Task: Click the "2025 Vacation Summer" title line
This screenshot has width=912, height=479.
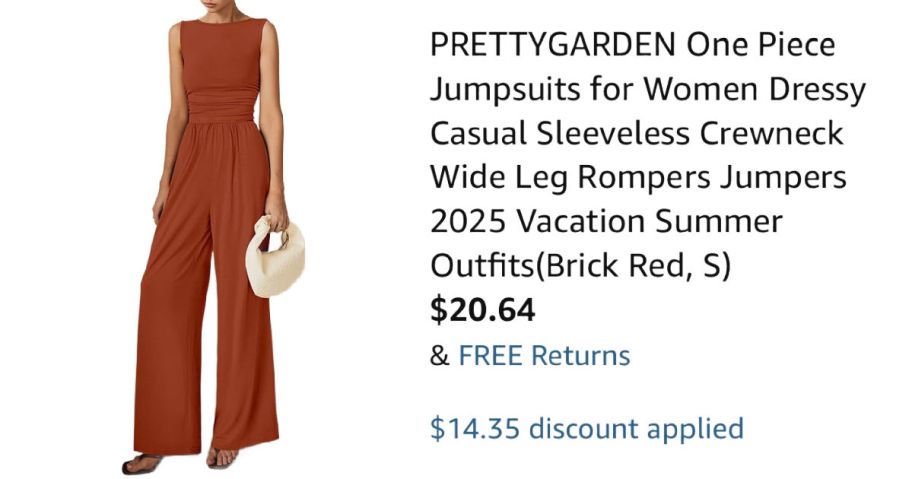Action: (x=606, y=222)
